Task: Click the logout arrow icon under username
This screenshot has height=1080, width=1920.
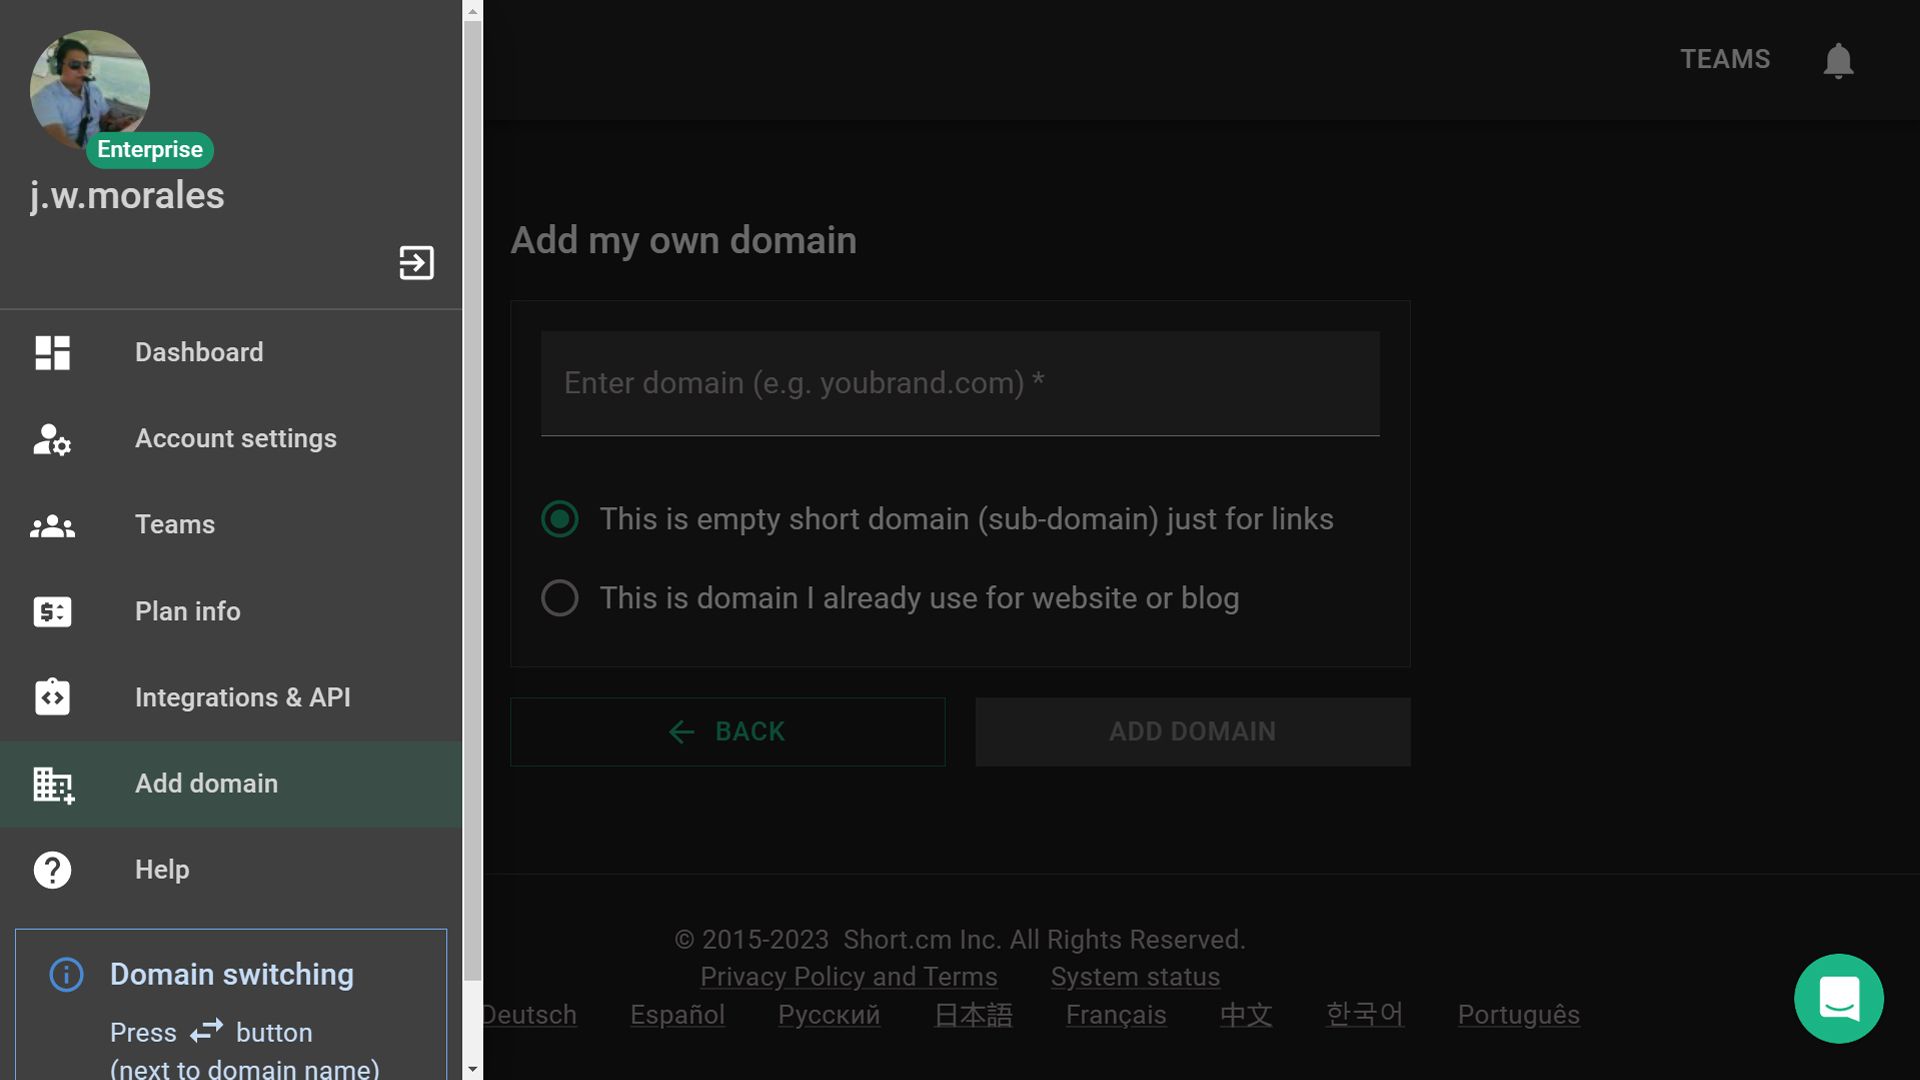Action: click(x=416, y=263)
